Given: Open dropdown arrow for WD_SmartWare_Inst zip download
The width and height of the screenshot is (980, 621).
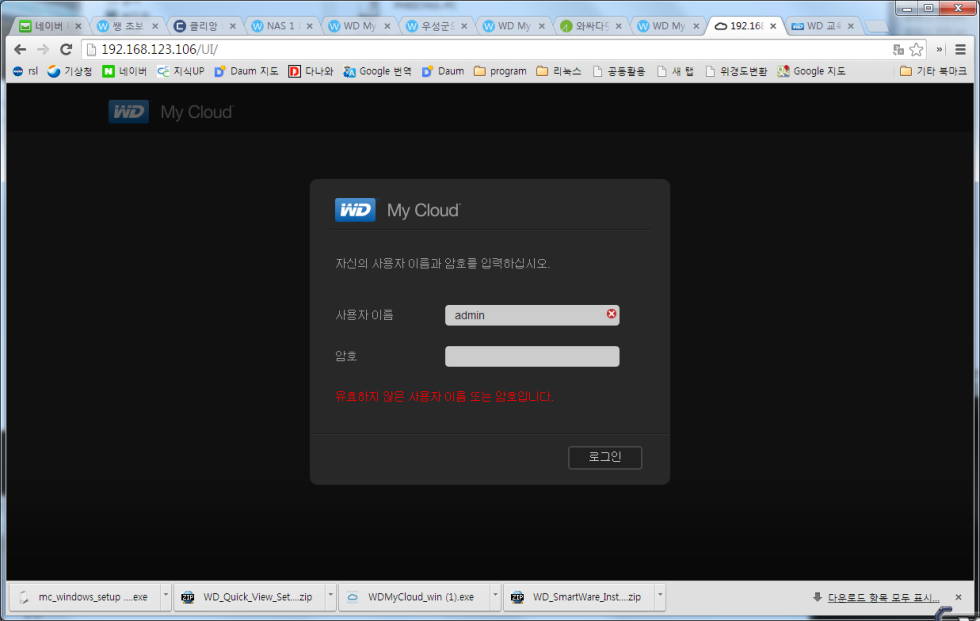Looking at the screenshot, I should click(x=659, y=597).
